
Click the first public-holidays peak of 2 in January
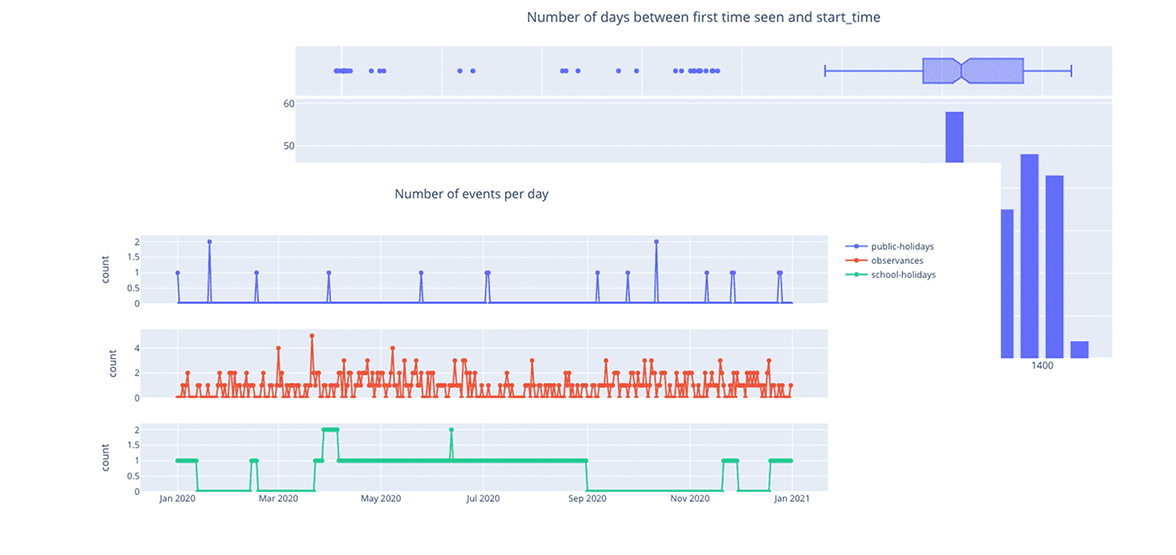(209, 241)
